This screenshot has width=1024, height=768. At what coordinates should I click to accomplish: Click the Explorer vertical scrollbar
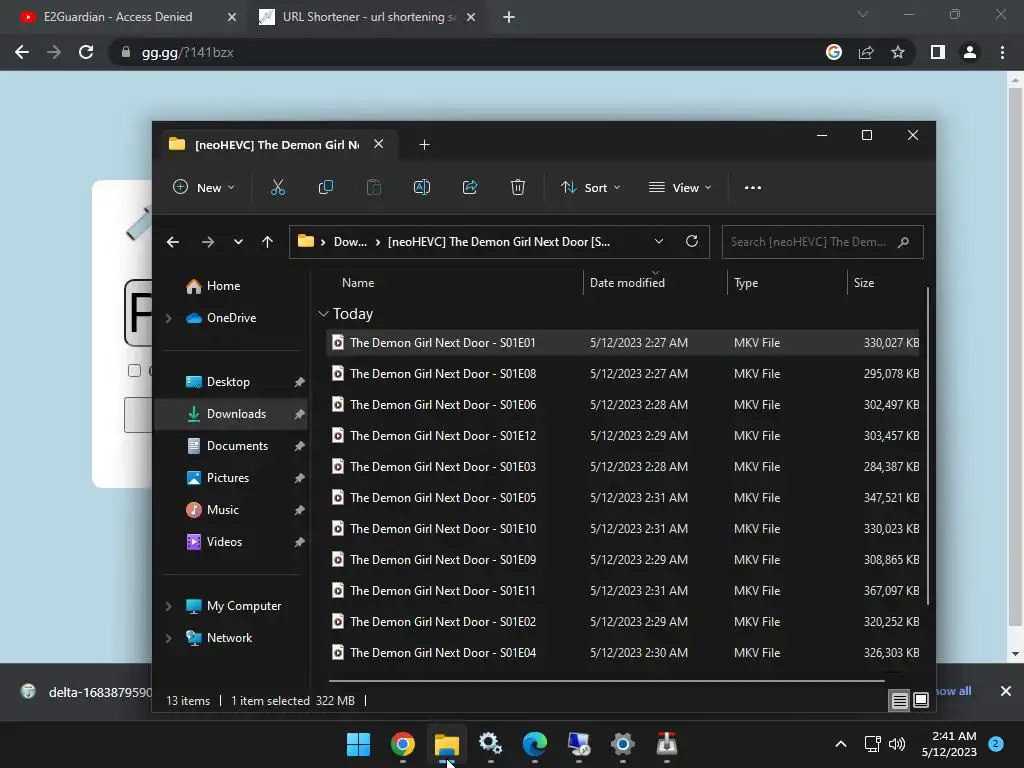tap(927, 444)
